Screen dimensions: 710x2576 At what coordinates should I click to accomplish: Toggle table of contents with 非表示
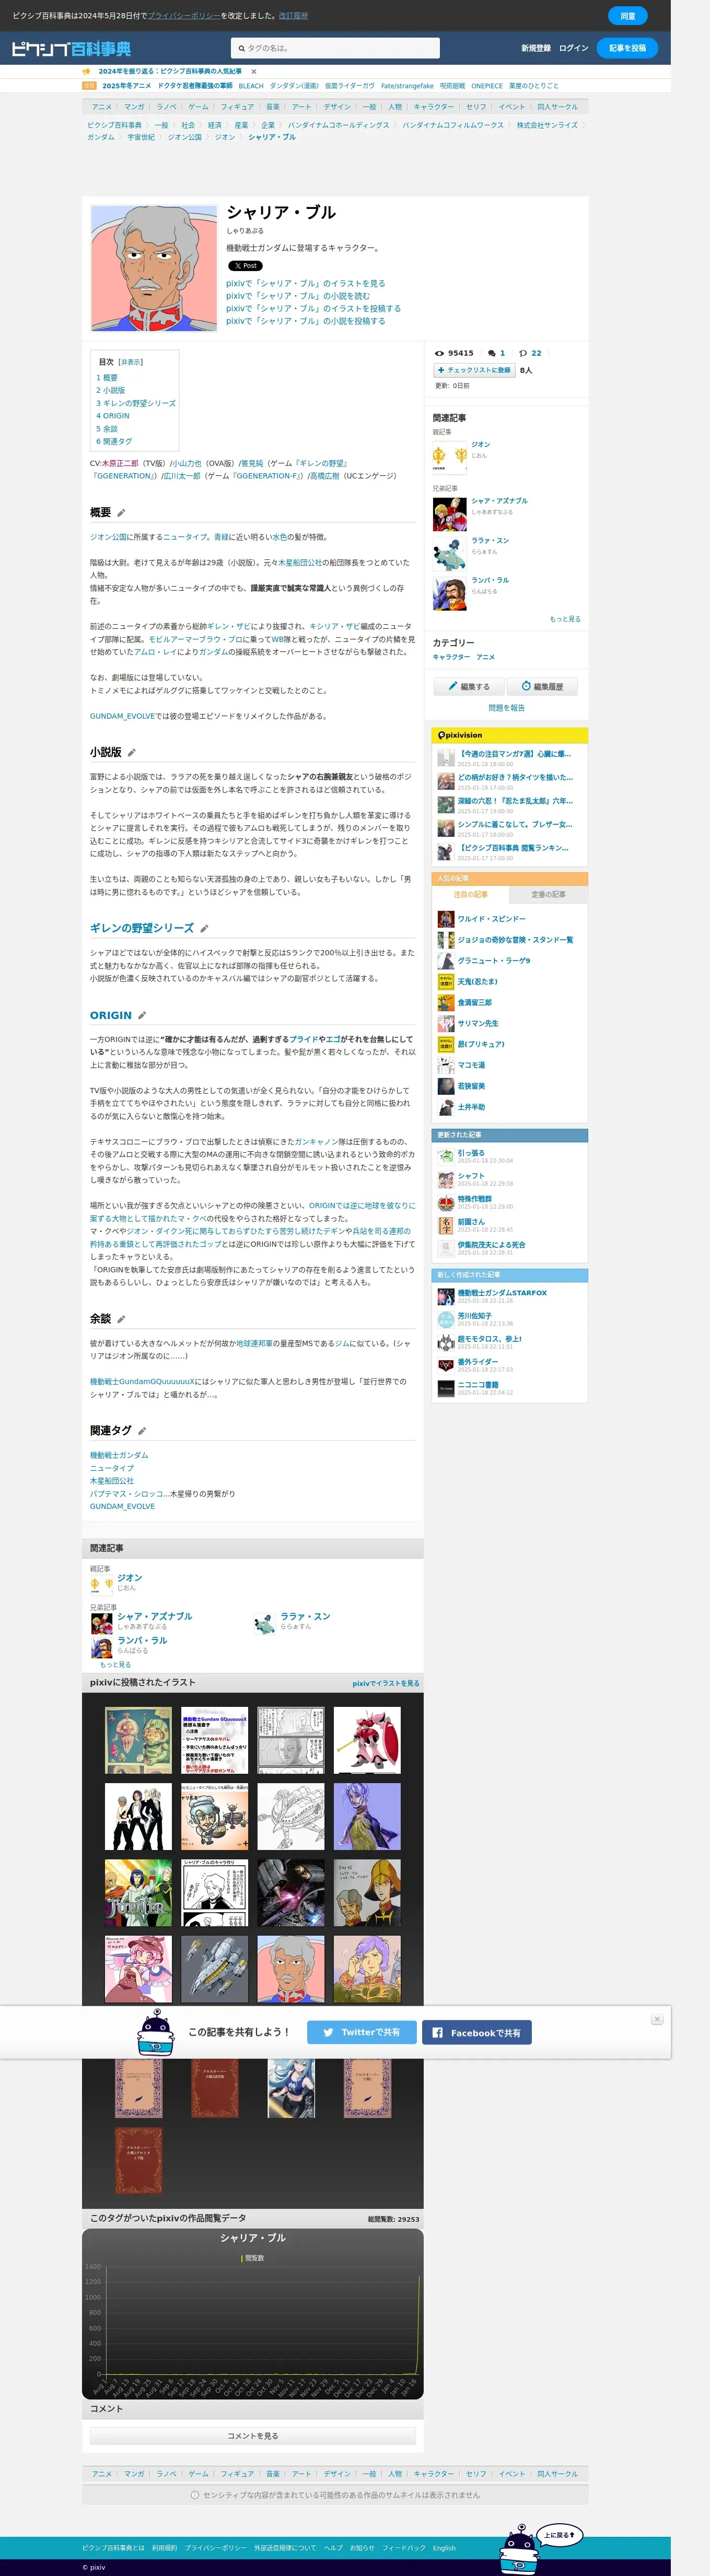tap(130, 362)
